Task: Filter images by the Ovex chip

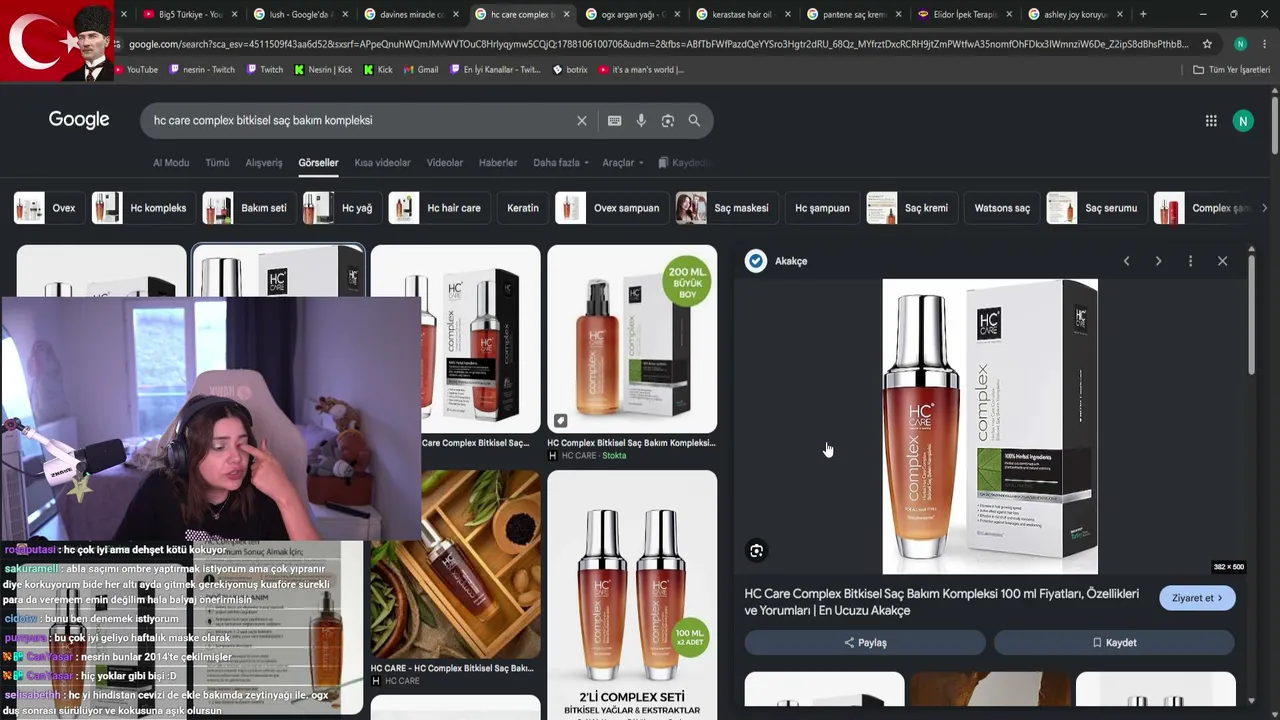Action: pos(48,208)
